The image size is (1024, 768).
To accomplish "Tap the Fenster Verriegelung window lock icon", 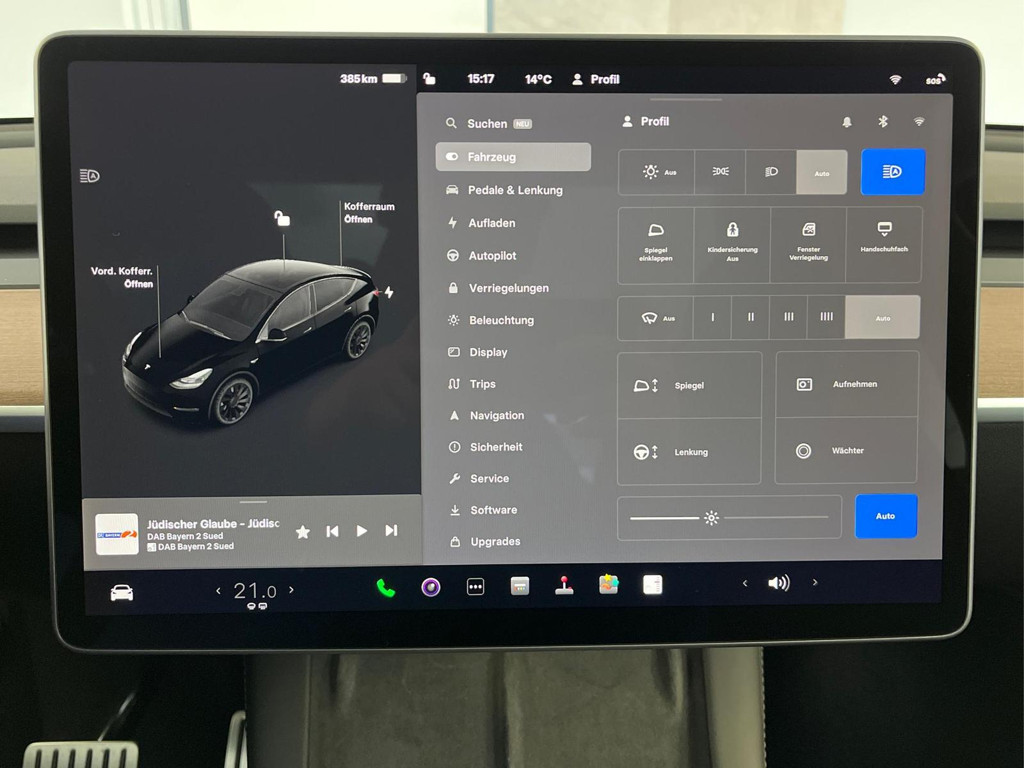I will (x=808, y=245).
